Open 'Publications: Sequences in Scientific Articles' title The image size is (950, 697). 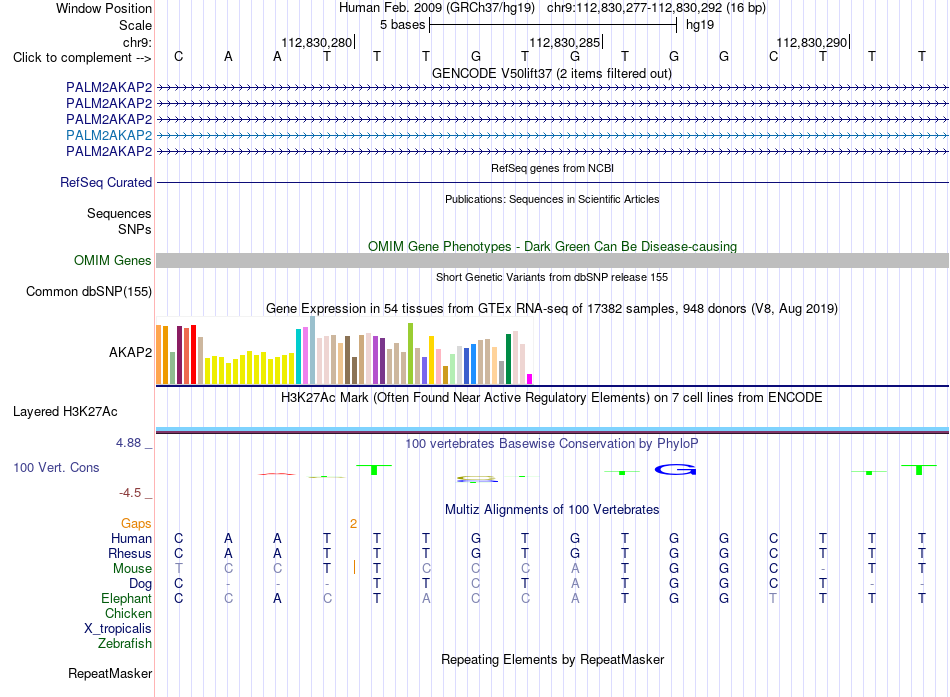tap(552, 199)
